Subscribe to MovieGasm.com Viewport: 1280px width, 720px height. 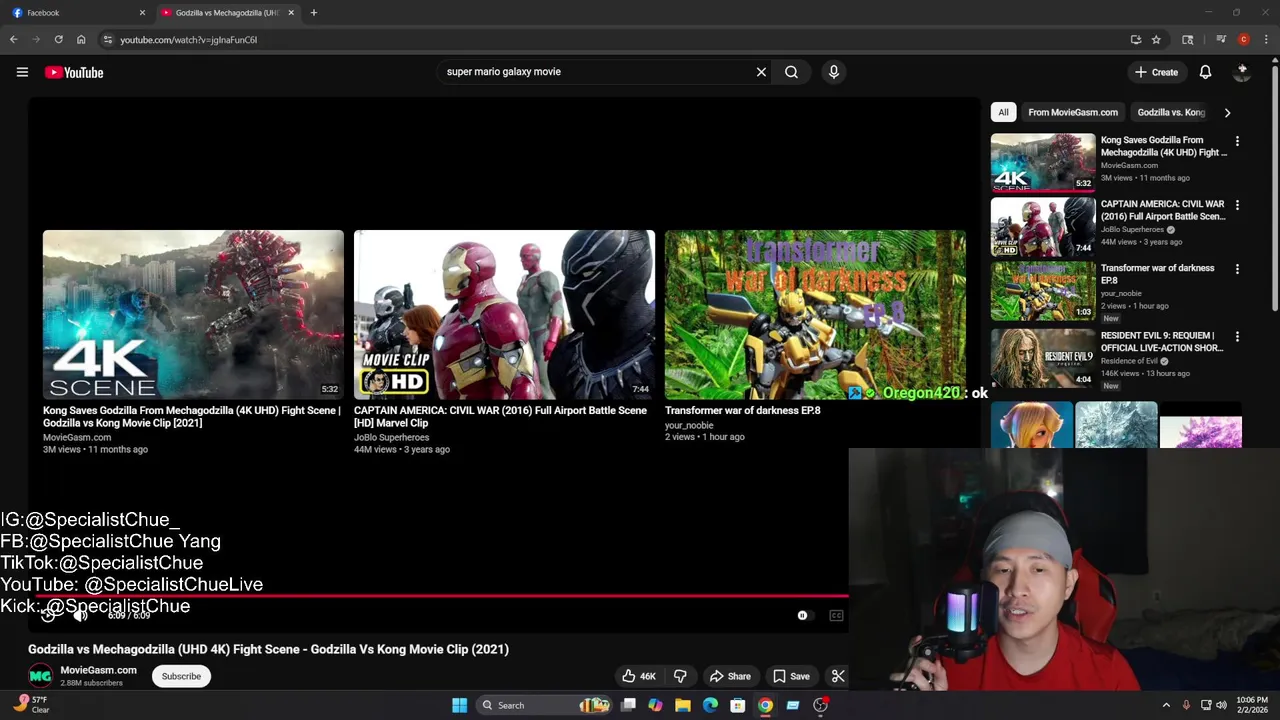(181, 676)
